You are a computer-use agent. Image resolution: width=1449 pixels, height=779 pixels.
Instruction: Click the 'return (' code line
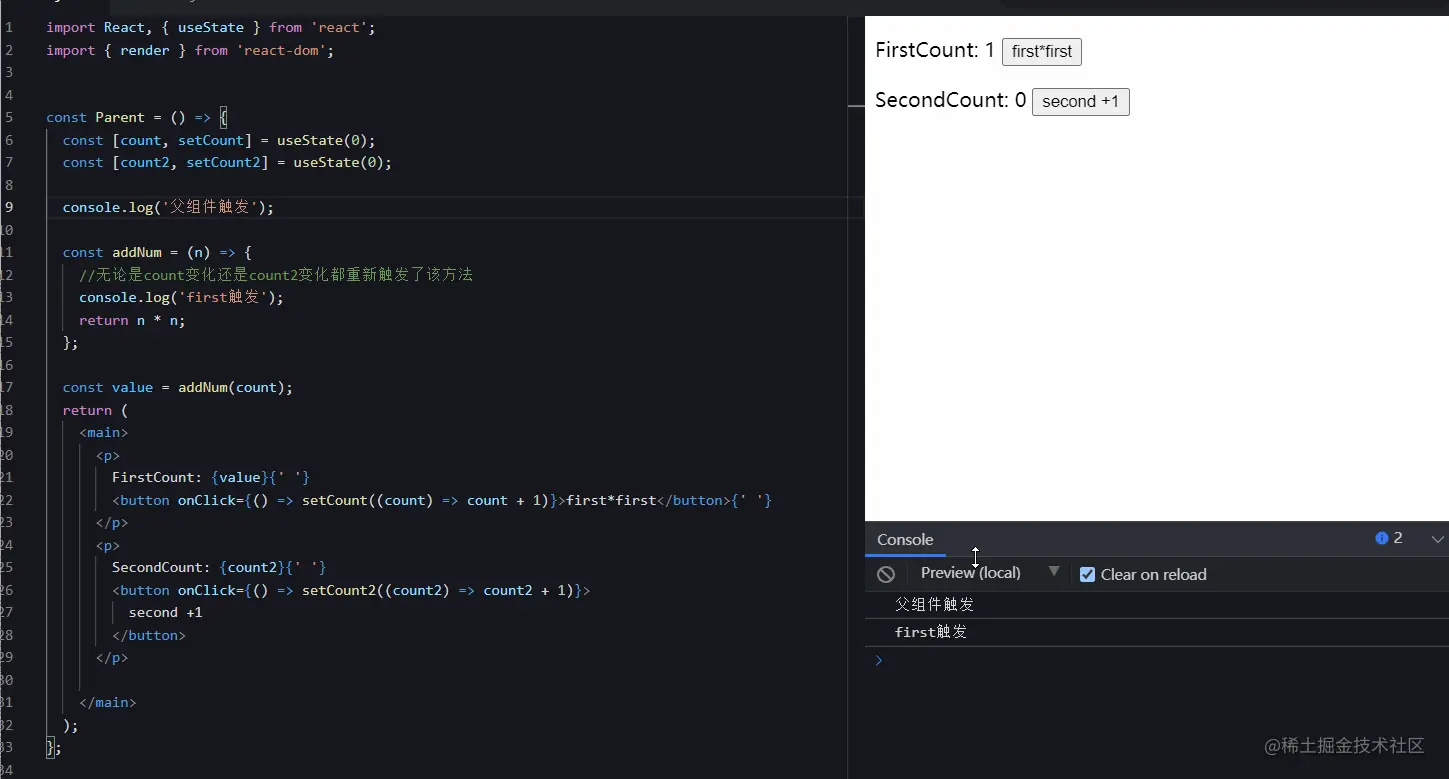95,410
